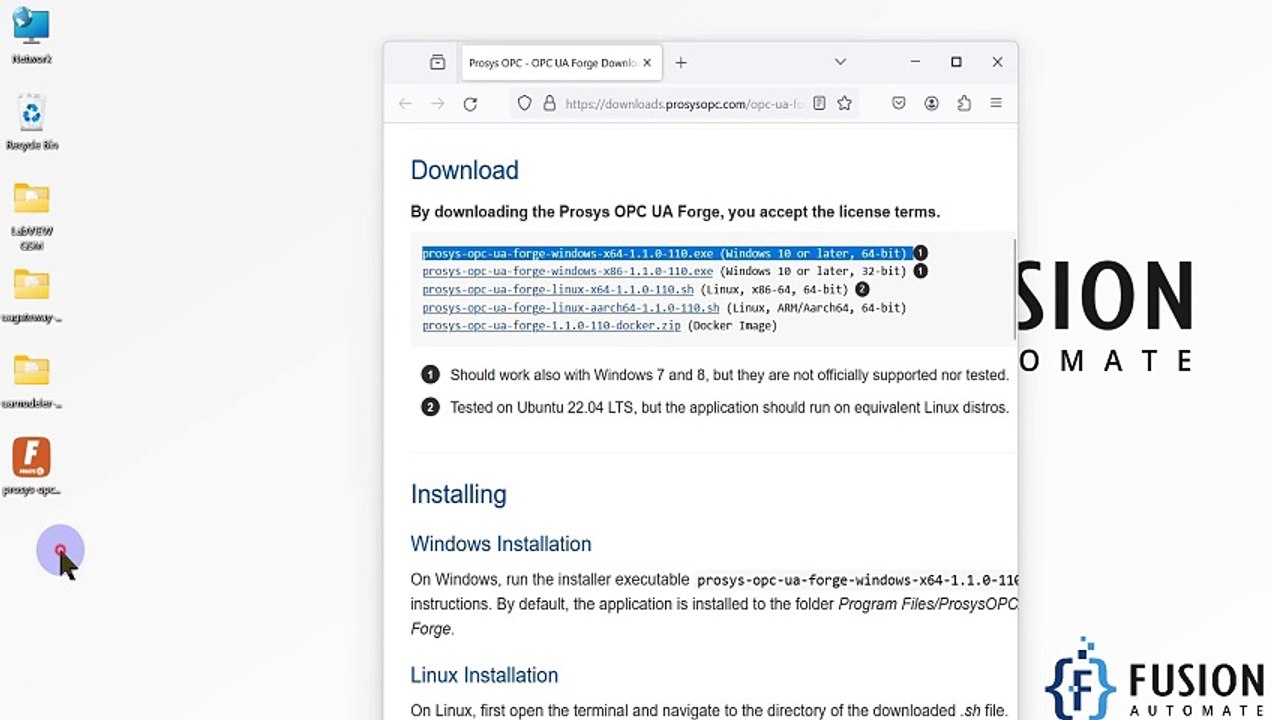Download the docker zip image
Screen dimensions: 1272x720
coord(551,326)
